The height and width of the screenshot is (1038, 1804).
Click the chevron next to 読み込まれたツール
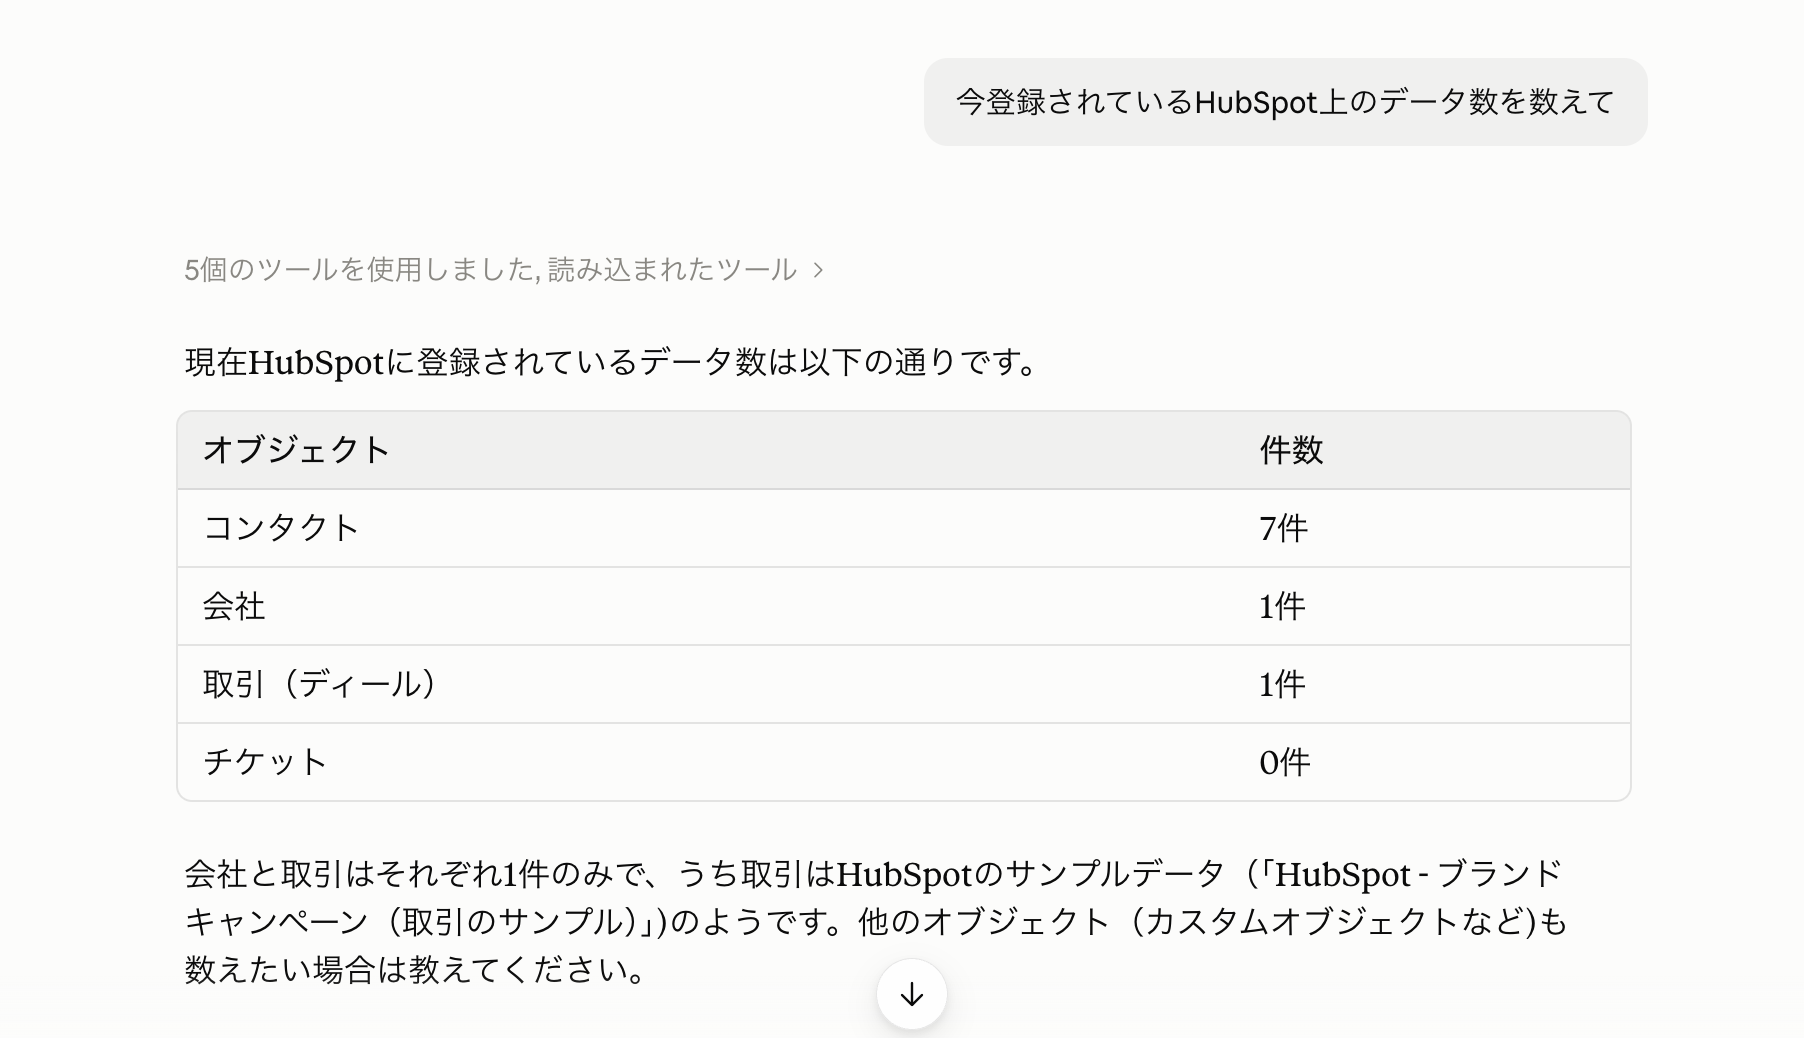(818, 270)
